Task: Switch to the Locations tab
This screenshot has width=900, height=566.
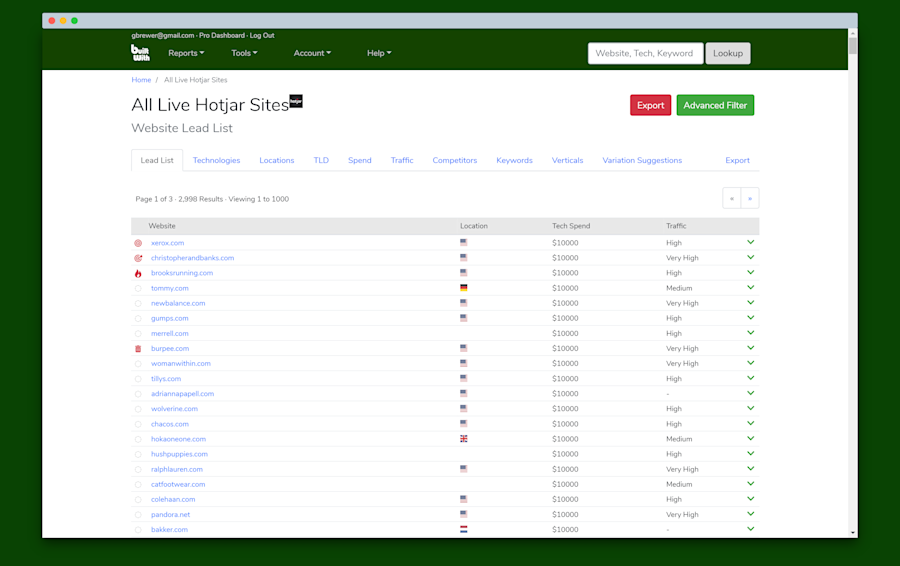Action: 277,160
